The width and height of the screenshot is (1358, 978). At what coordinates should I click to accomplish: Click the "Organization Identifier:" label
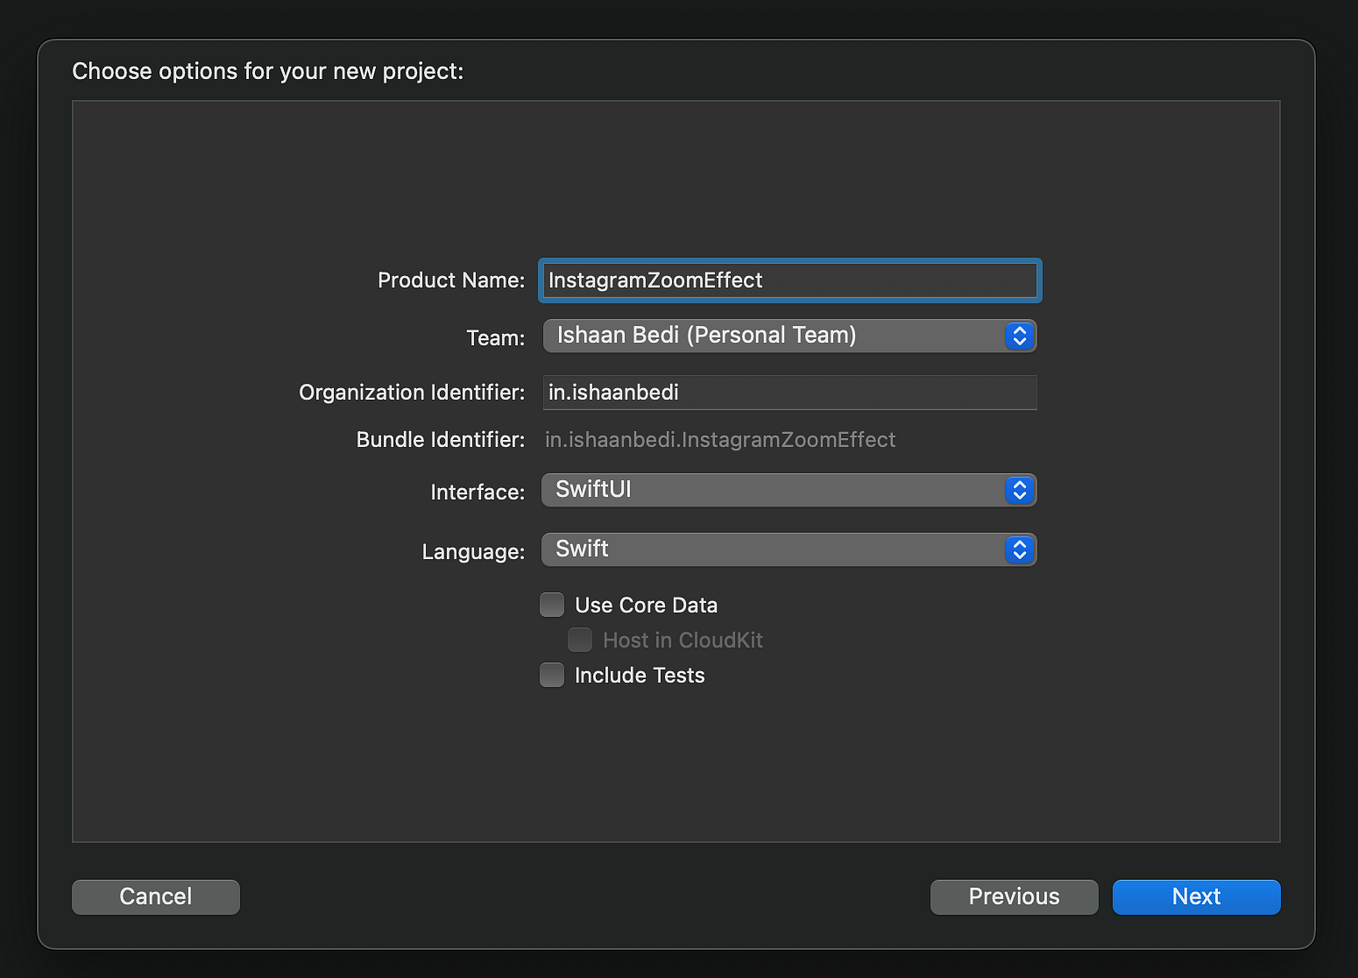point(412,393)
